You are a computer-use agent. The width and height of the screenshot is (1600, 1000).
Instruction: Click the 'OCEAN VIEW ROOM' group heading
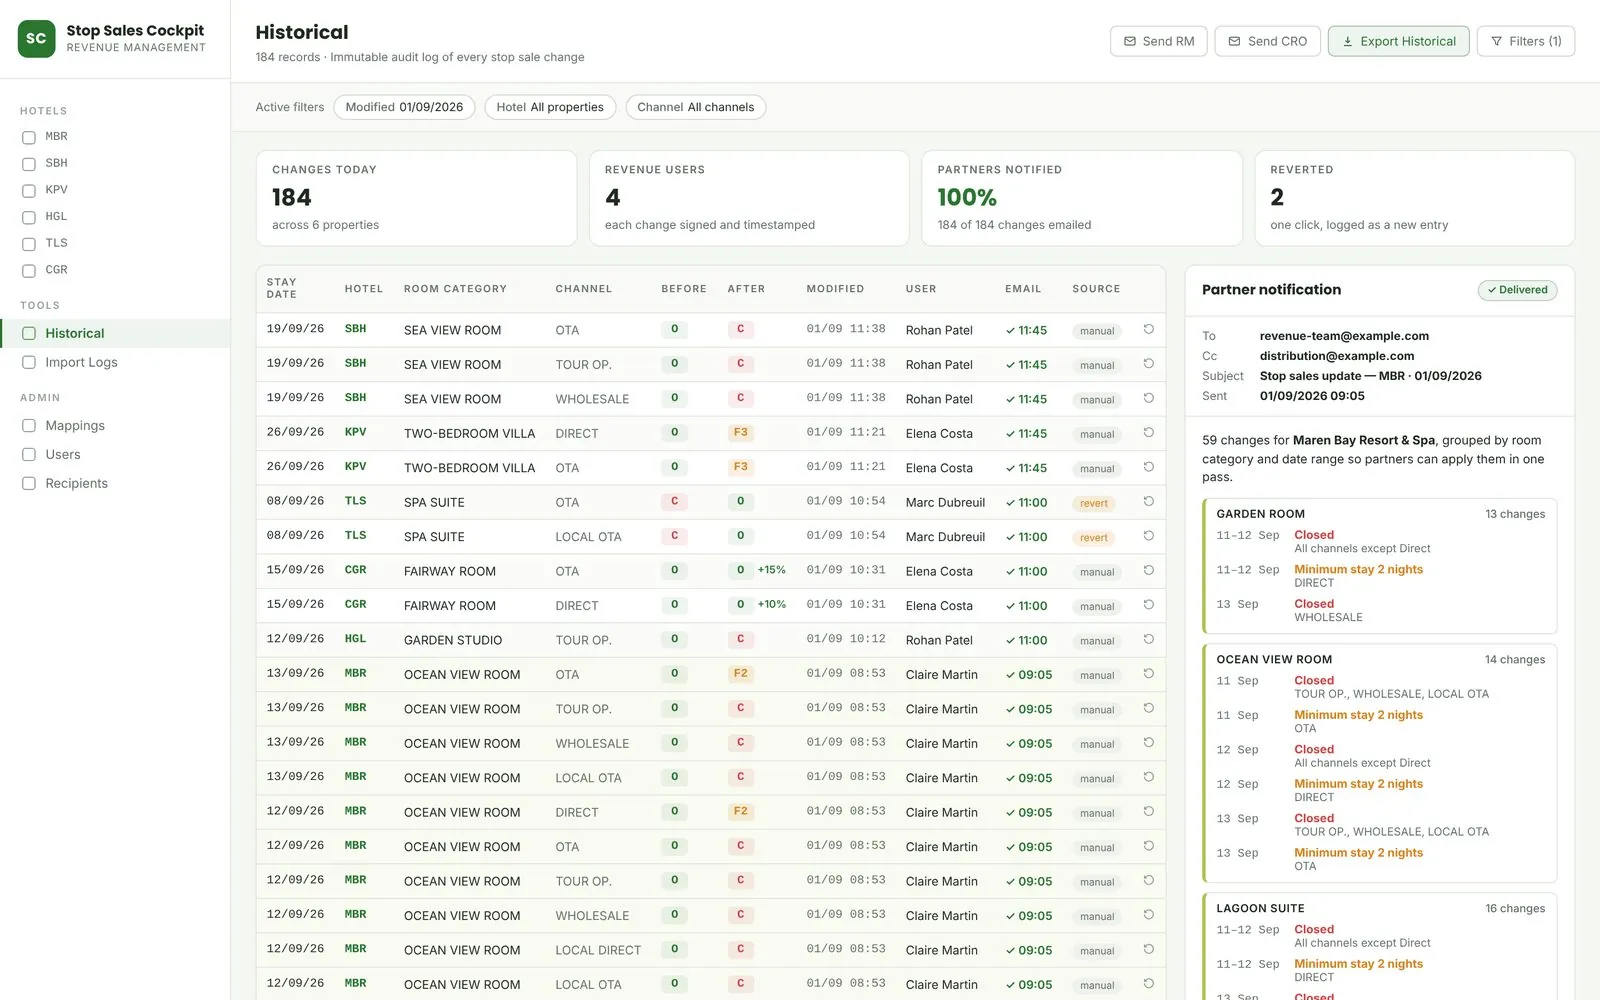tap(1274, 660)
